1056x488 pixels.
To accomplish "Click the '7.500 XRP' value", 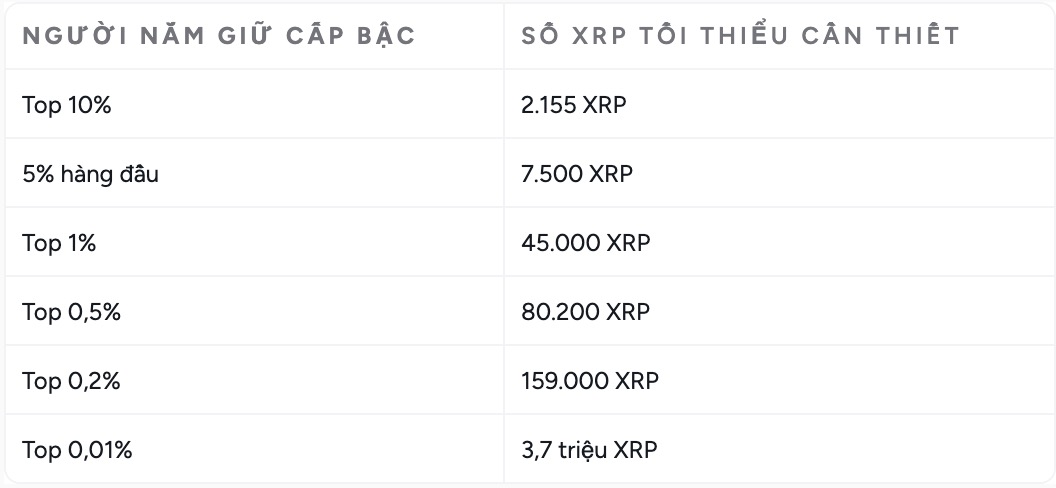I will click(577, 174).
